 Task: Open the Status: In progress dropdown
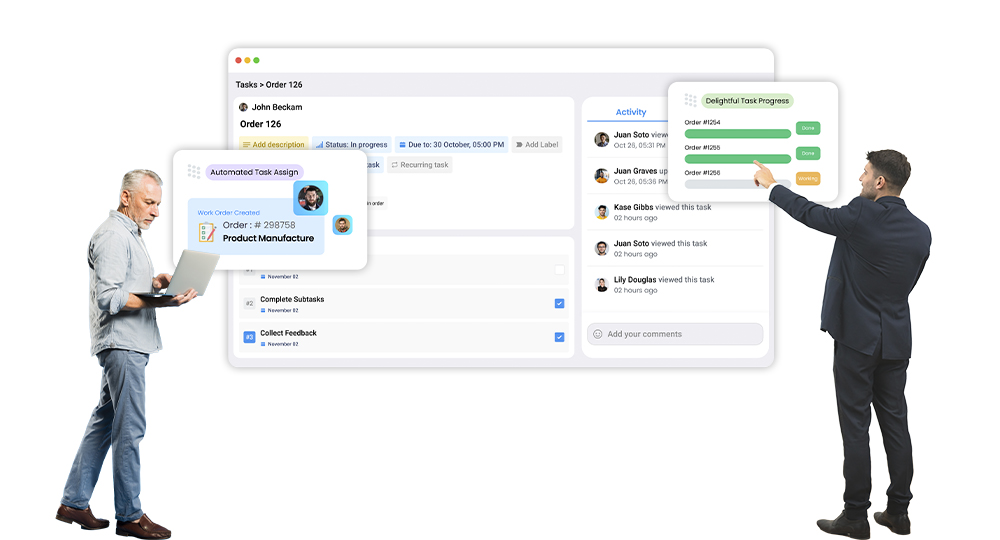click(351, 145)
